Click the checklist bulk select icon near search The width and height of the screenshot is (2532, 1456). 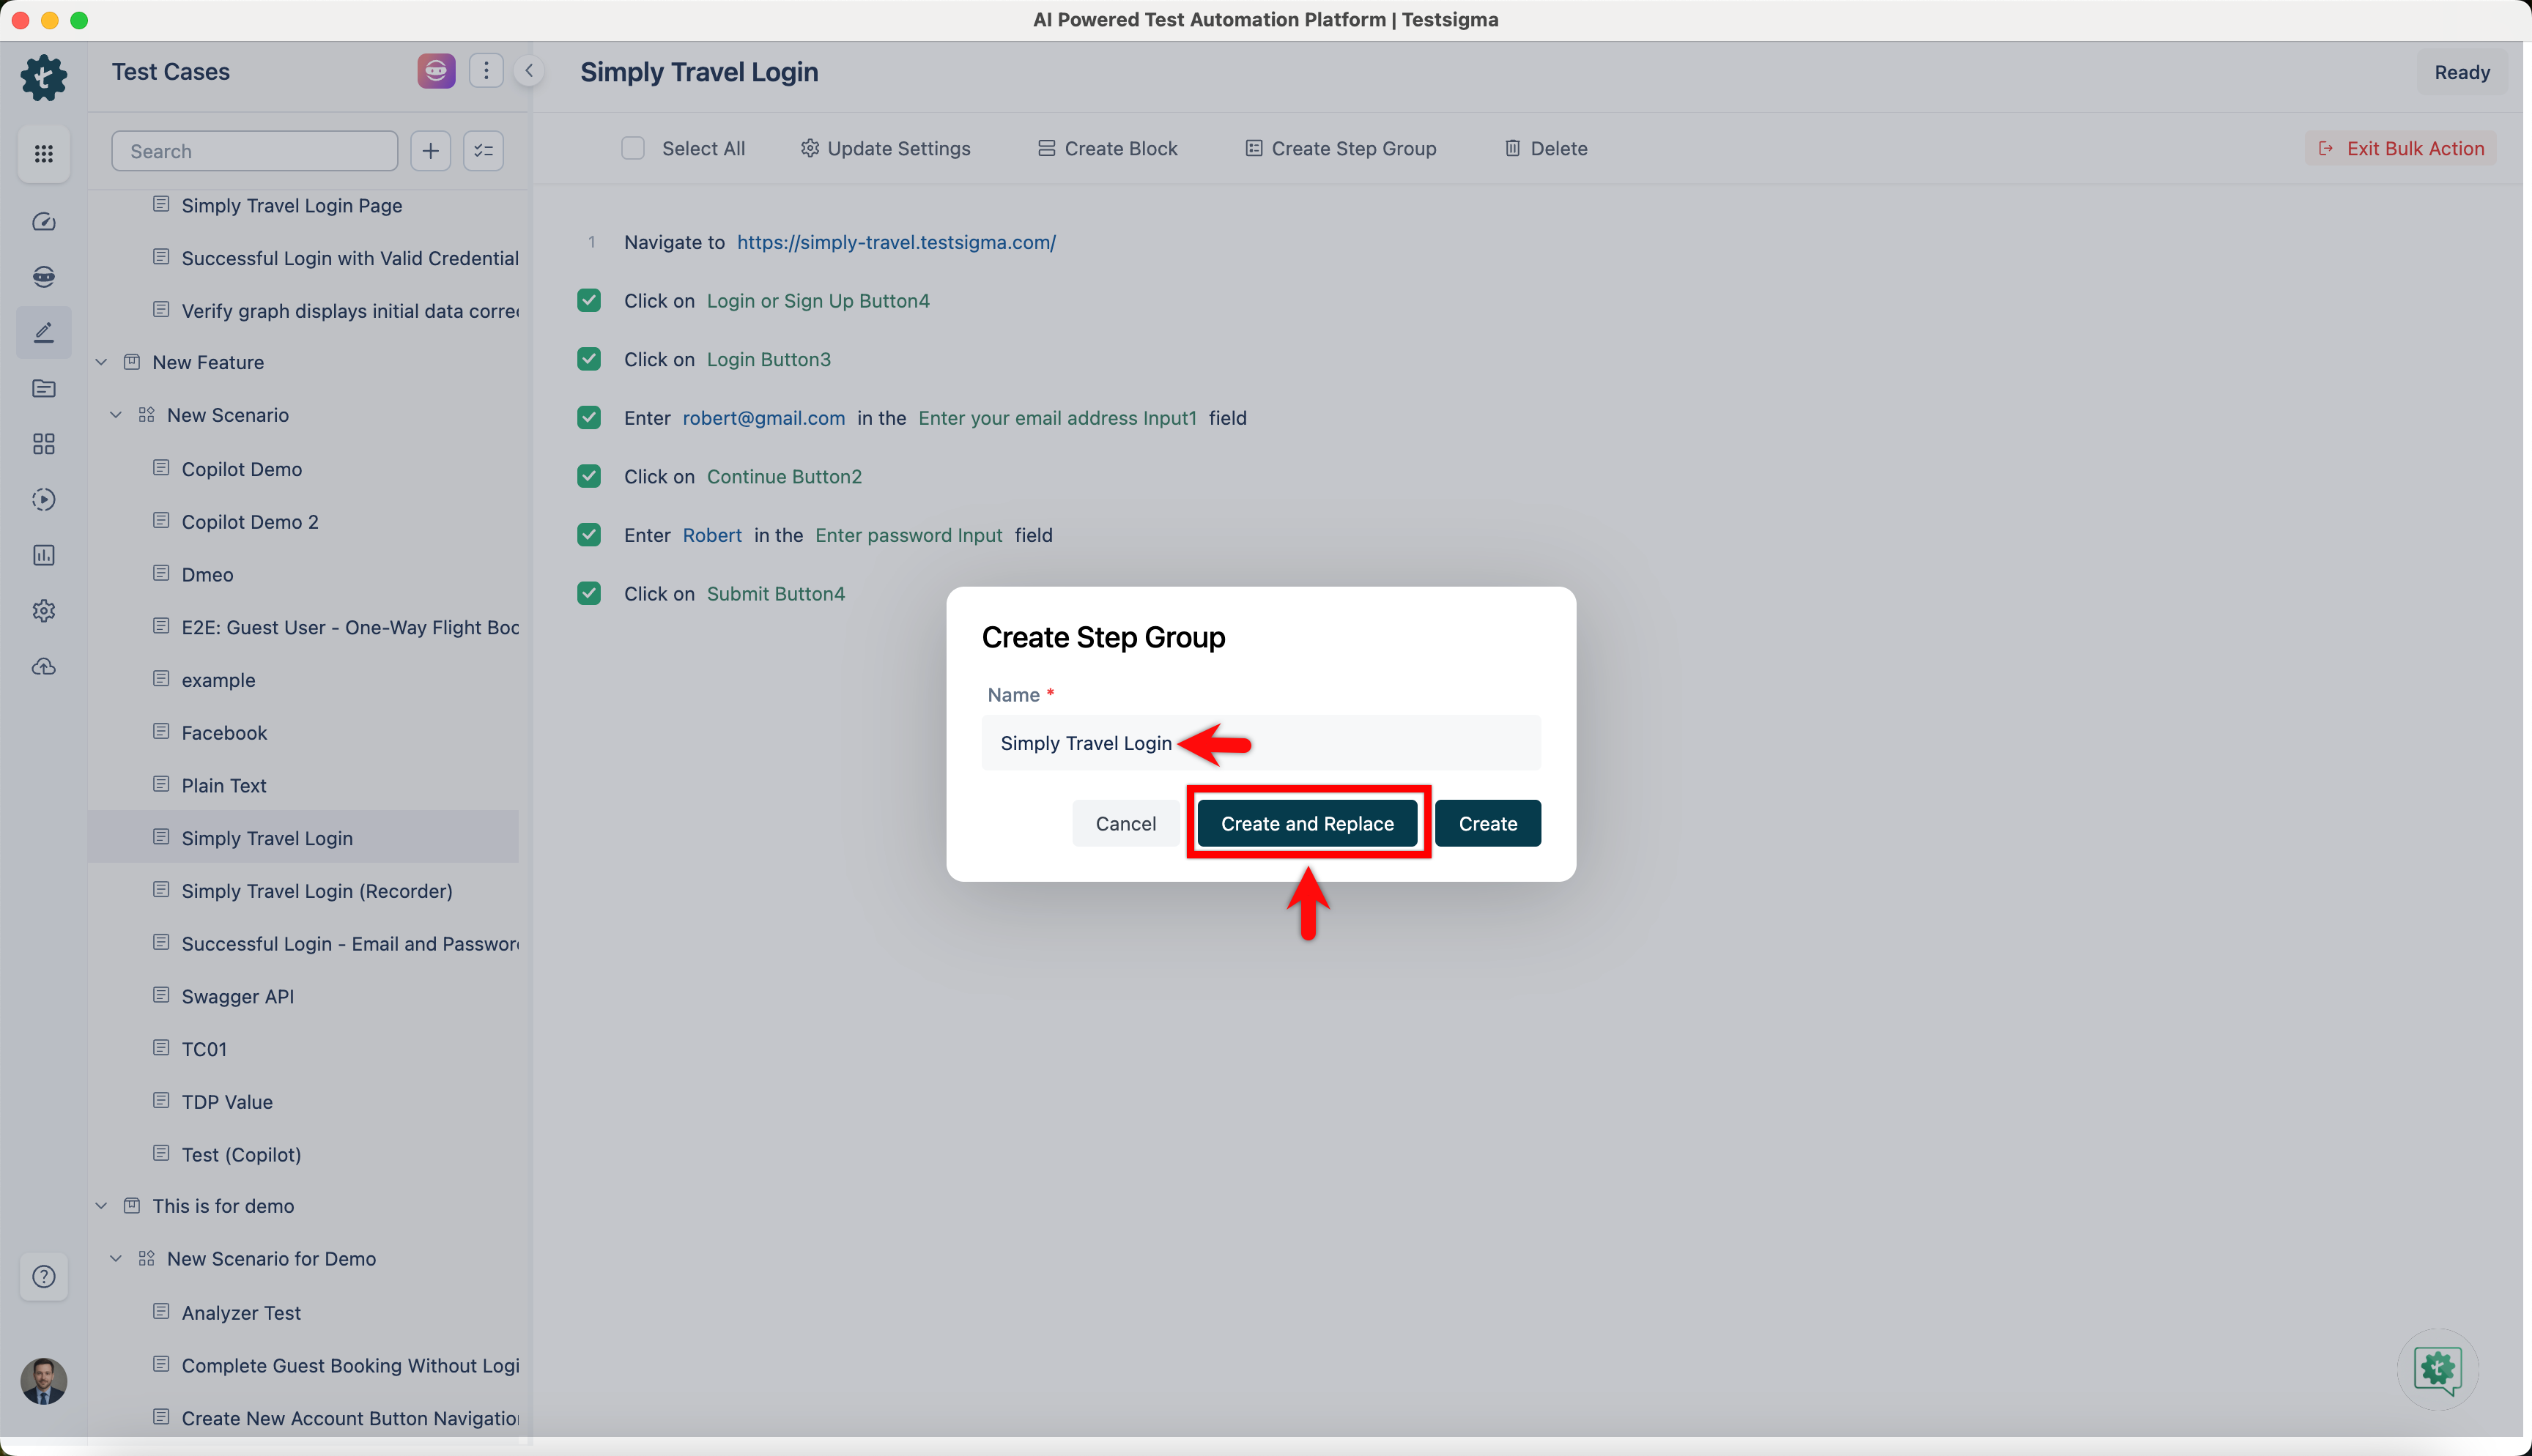point(483,151)
